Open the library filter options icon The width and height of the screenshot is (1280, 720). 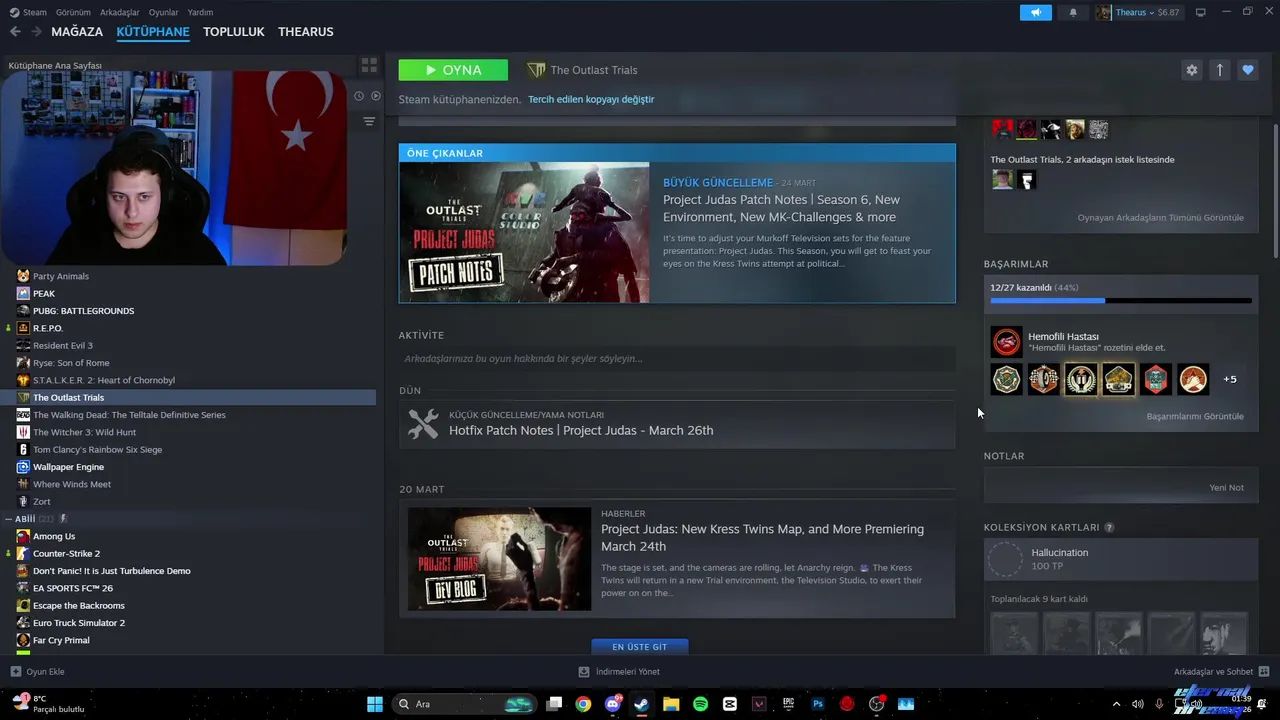(x=369, y=121)
